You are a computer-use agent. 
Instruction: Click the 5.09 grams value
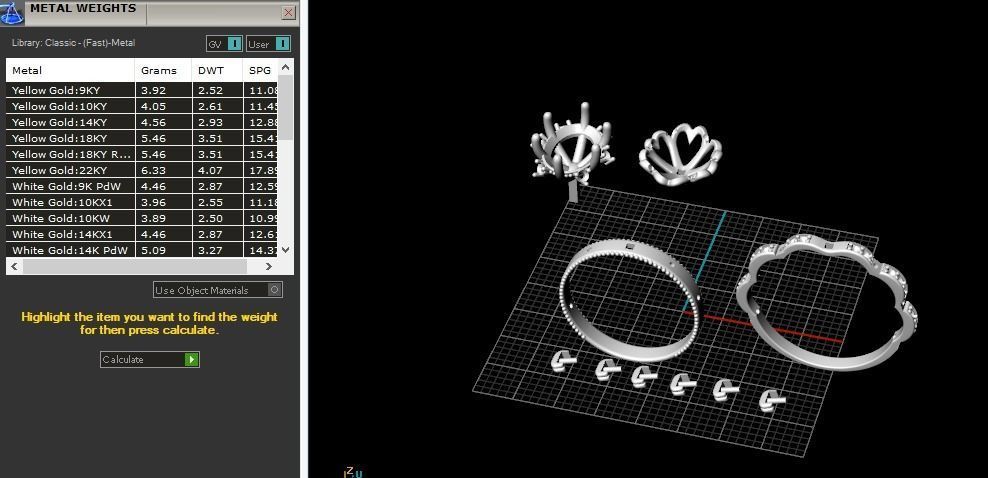pyautogui.click(x=153, y=251)
